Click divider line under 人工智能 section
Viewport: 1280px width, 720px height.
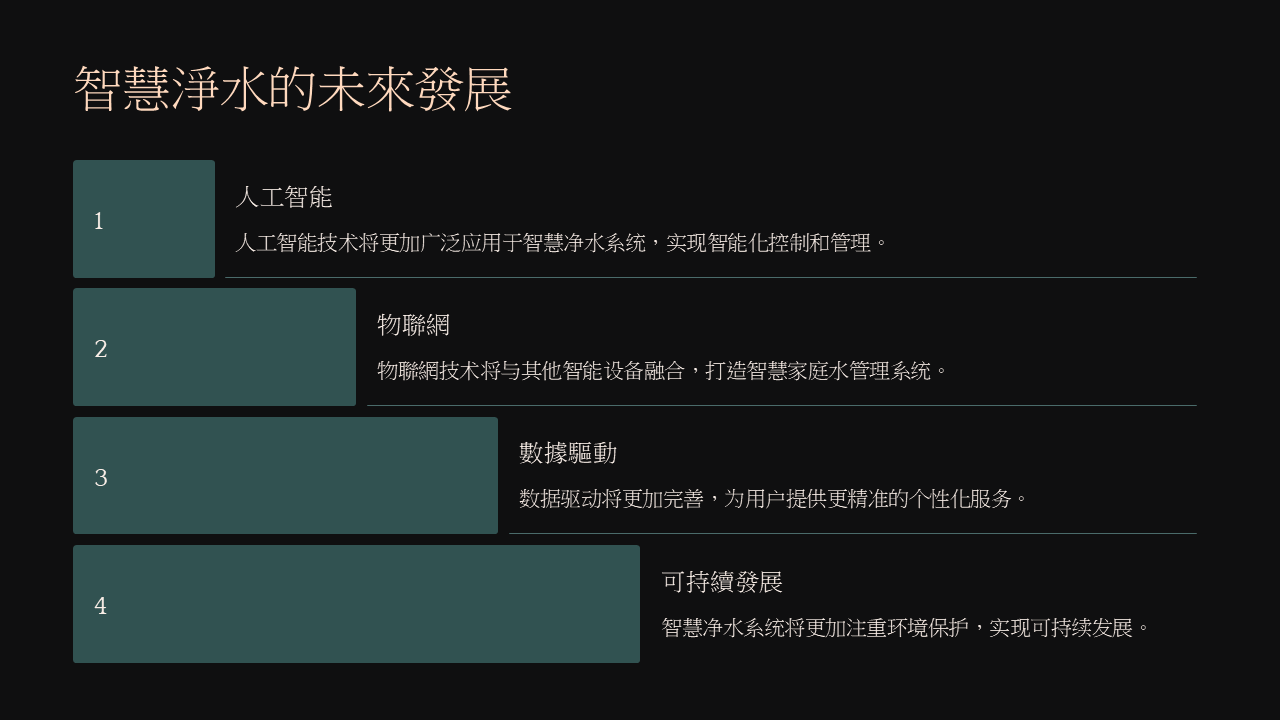pyautogui.click(x=711, y=277)
